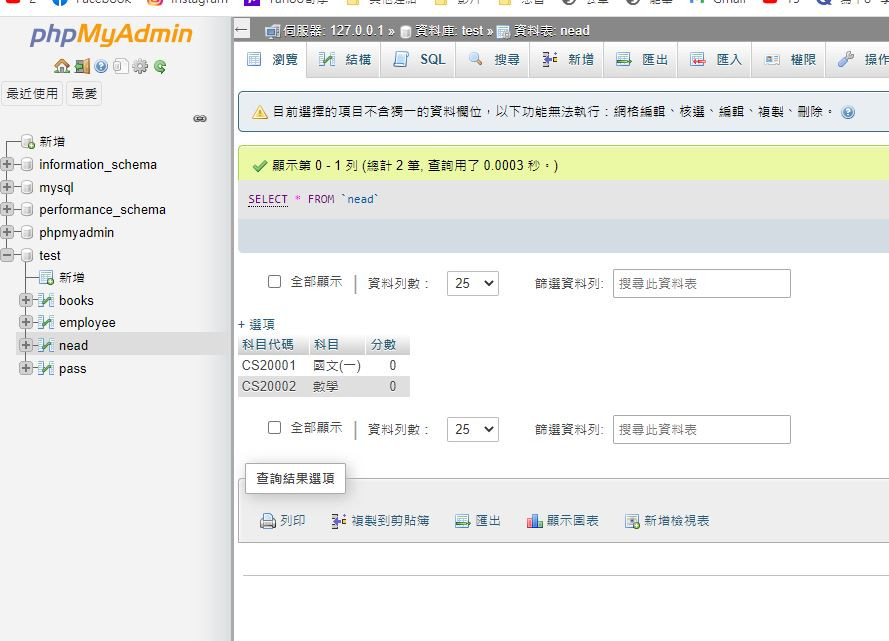The image size is (889, 641).
Task: Click the warning triangle icon
Action: pos(260,112)
